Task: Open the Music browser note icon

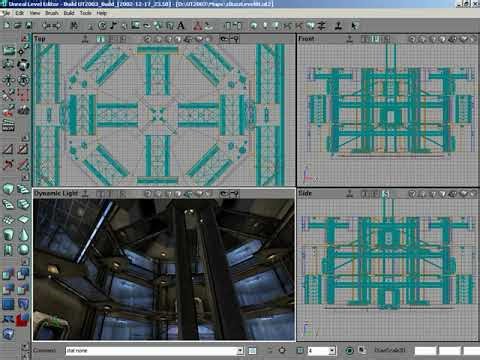Action: click(x=114, y=25)
